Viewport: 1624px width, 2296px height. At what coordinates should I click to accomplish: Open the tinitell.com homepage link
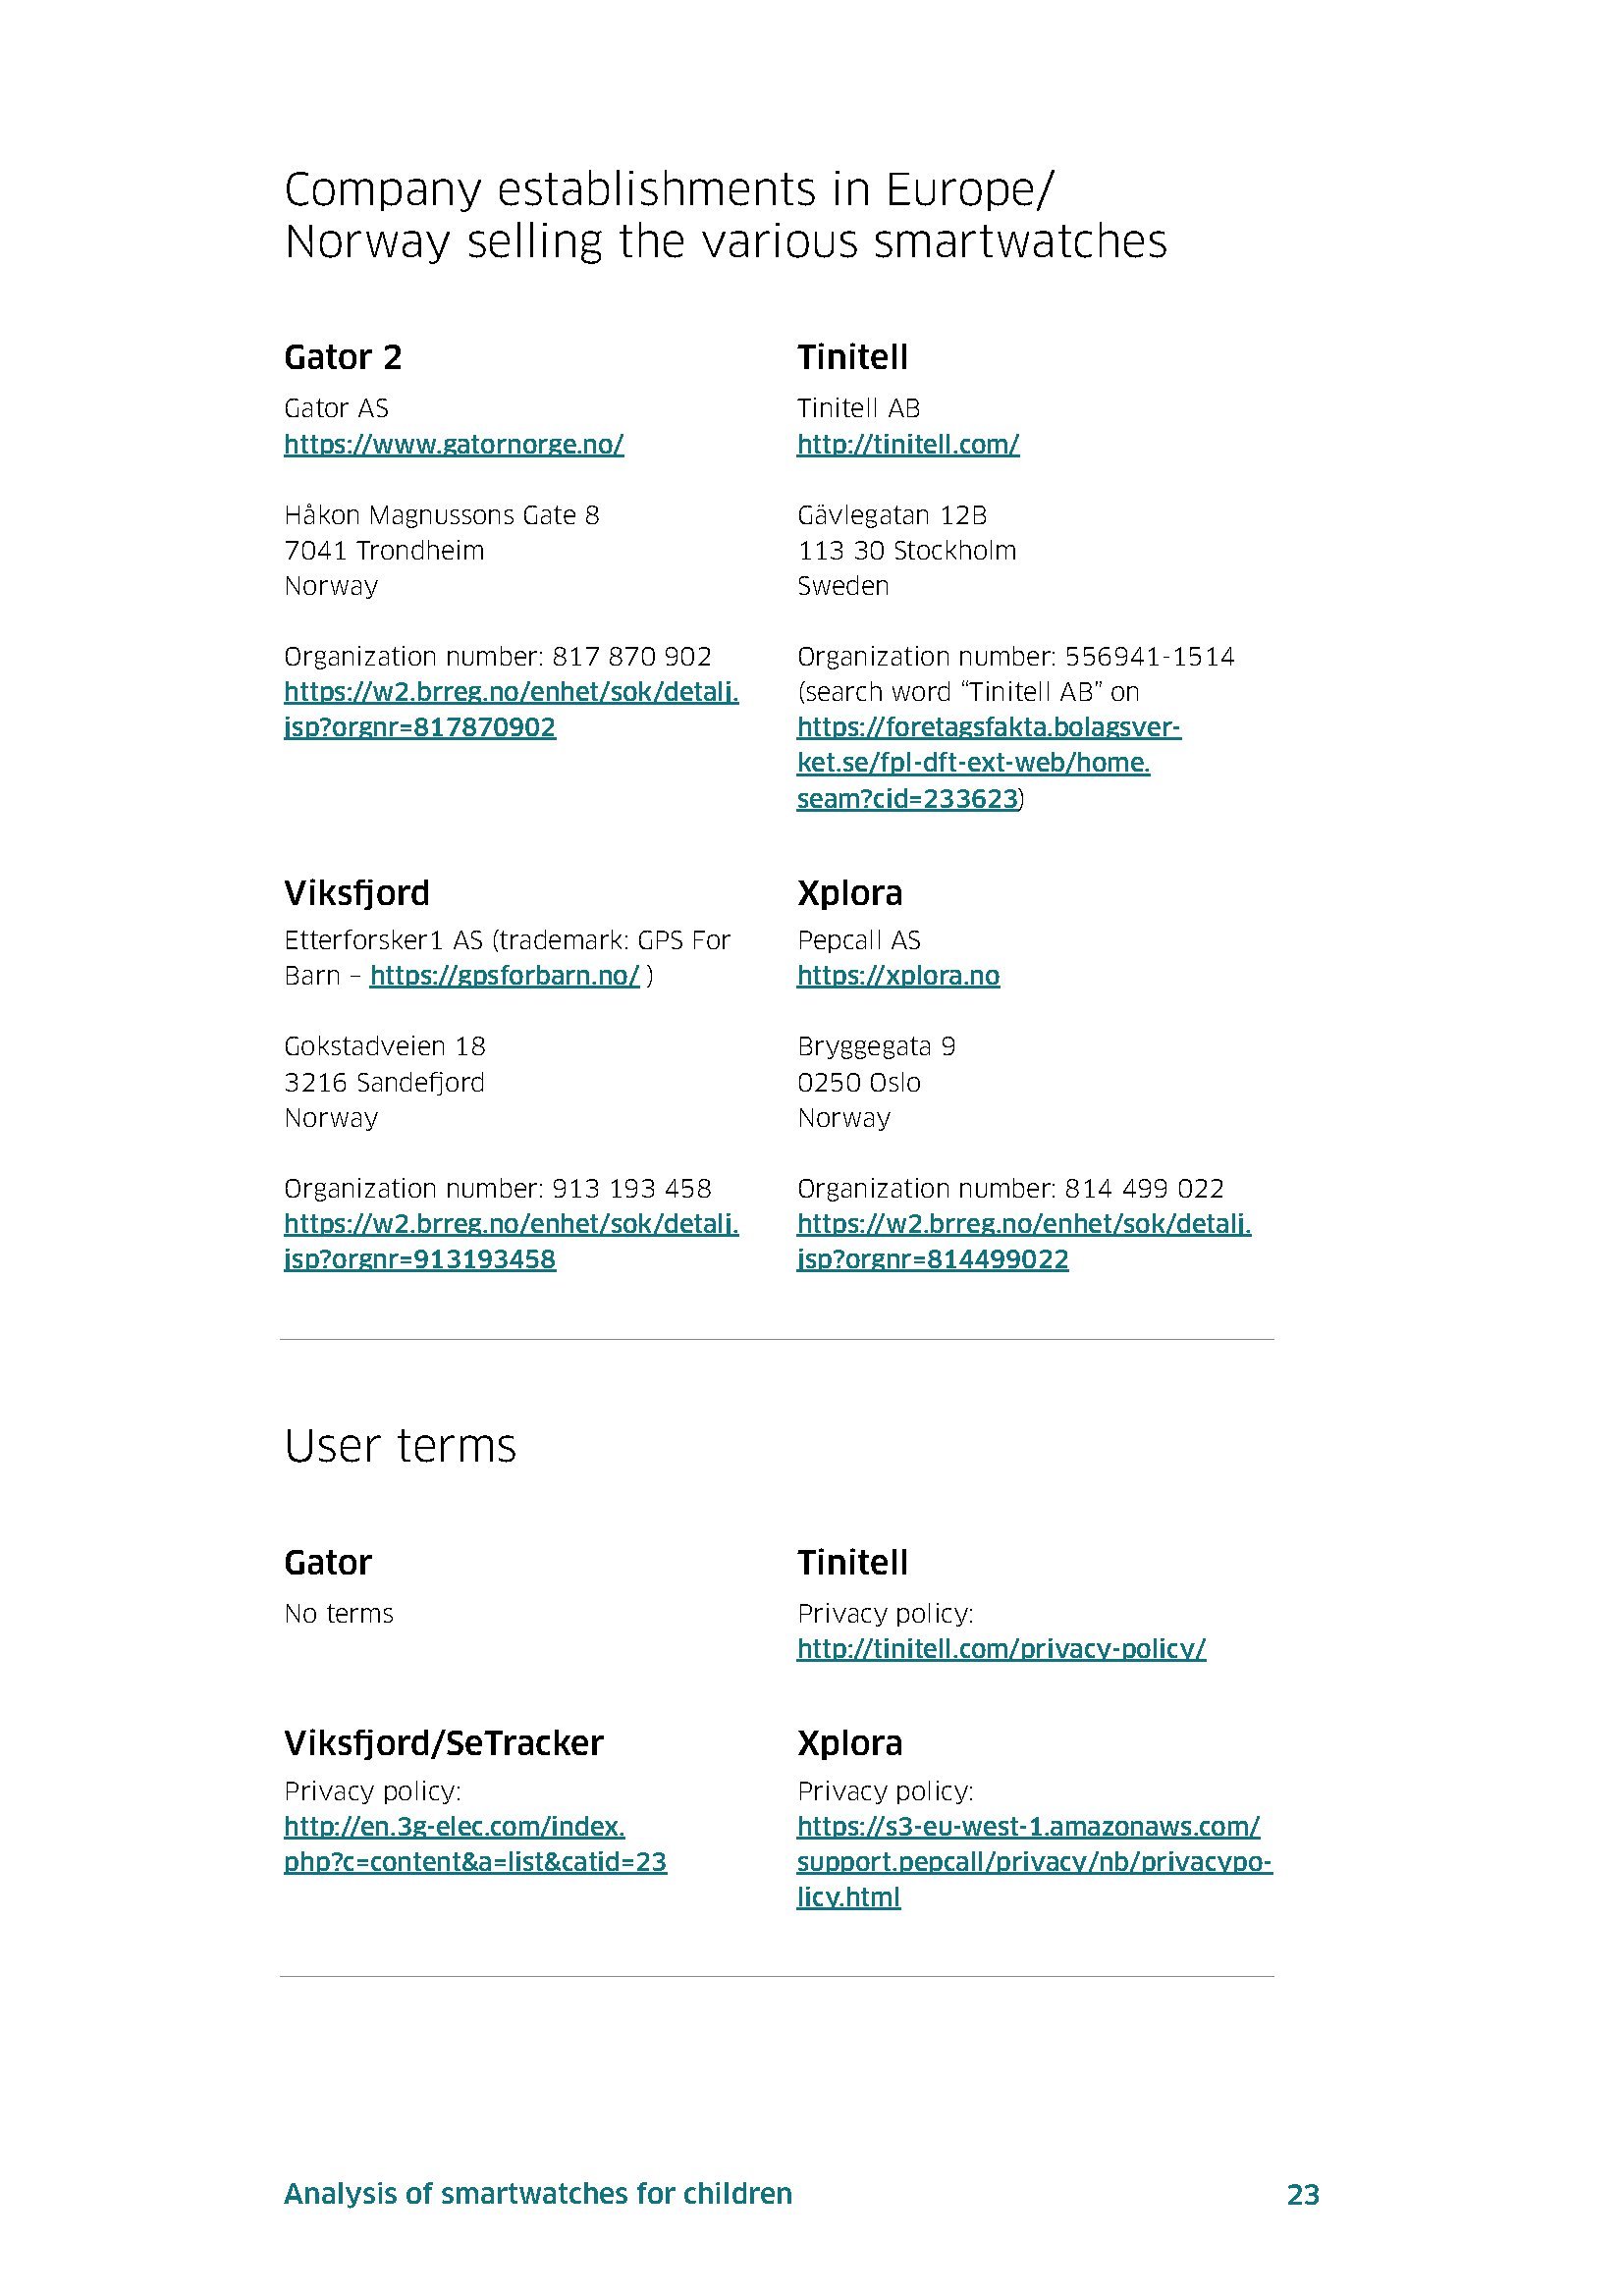(907, 444)
